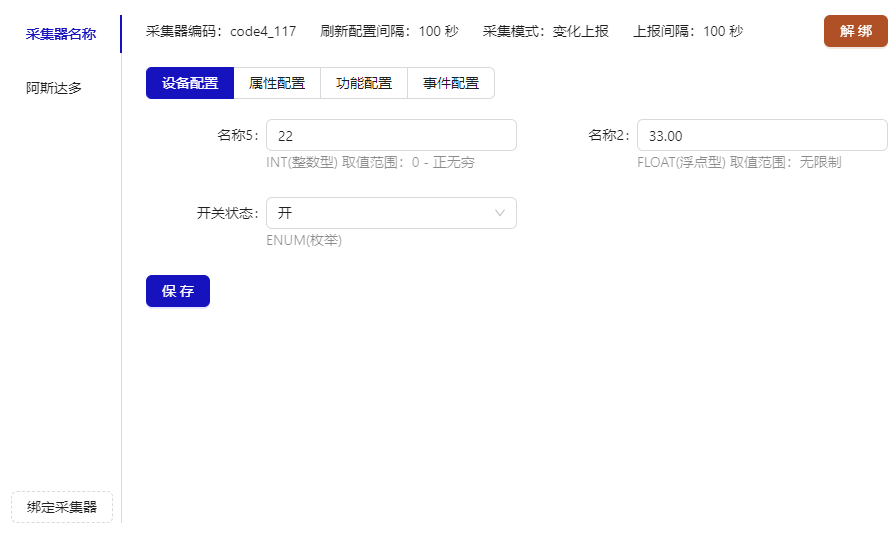This screenshot has width=890, height=533.
Task: Go to the 设备配置 tab
Action: tap(190, 83)
